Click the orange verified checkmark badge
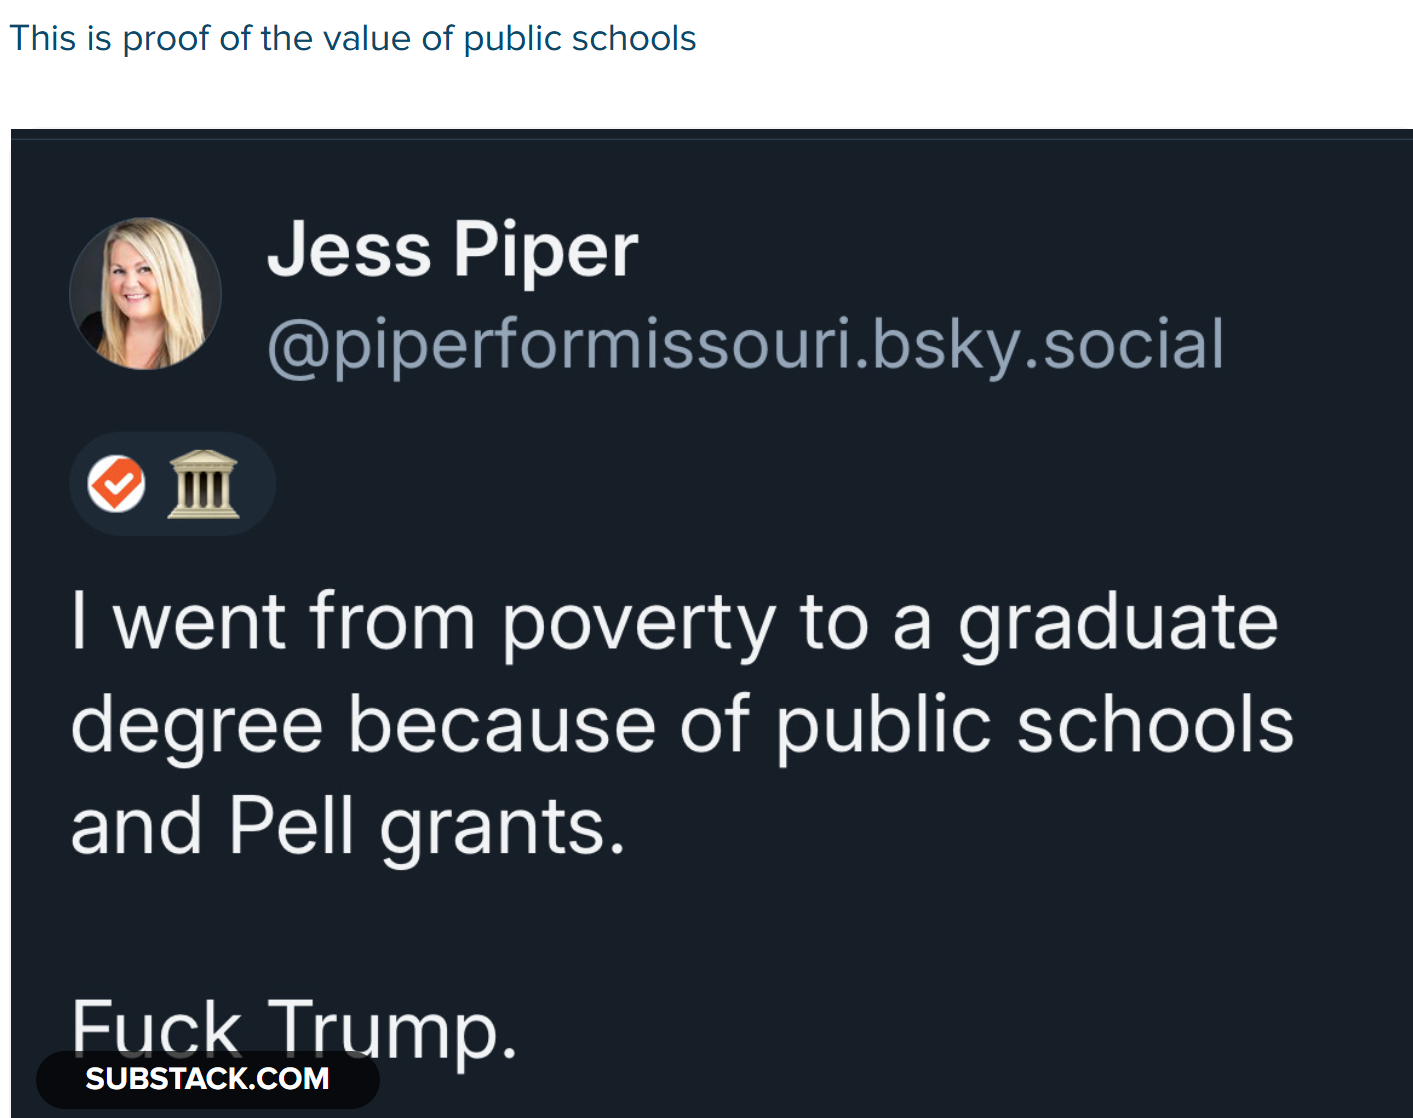1413x1118 pixels. pos(117,484)
